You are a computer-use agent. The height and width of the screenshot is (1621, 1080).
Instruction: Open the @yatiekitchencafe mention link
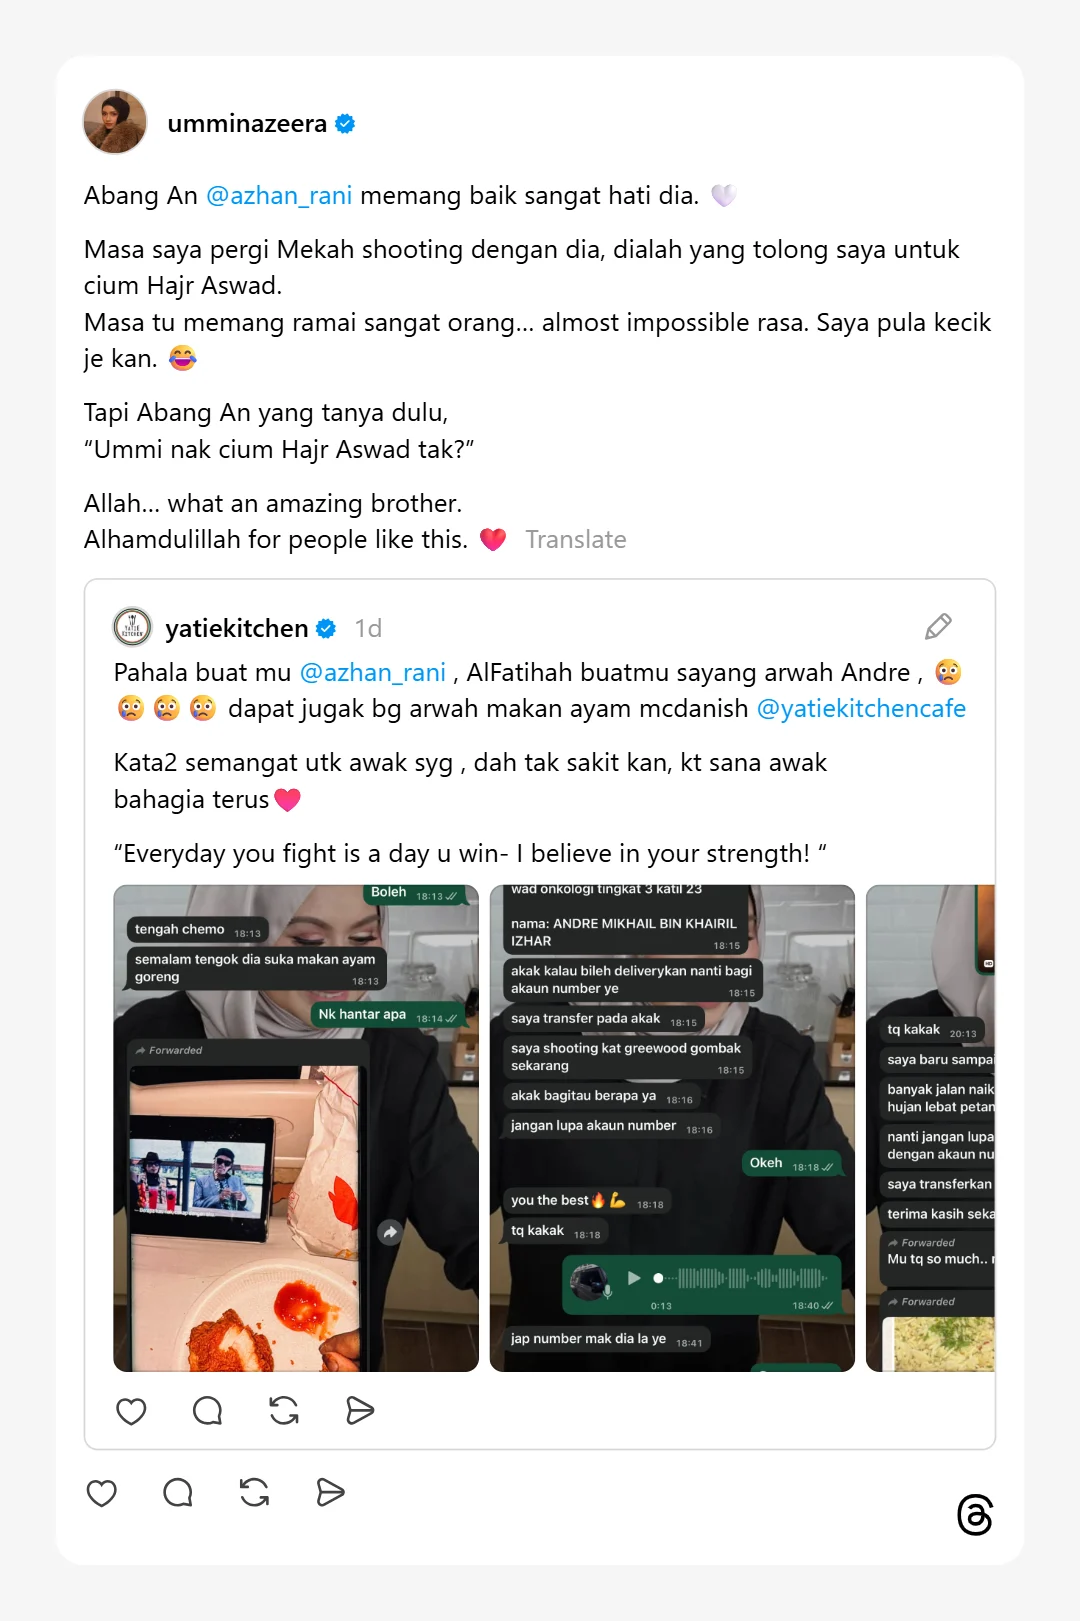point(861,709)
